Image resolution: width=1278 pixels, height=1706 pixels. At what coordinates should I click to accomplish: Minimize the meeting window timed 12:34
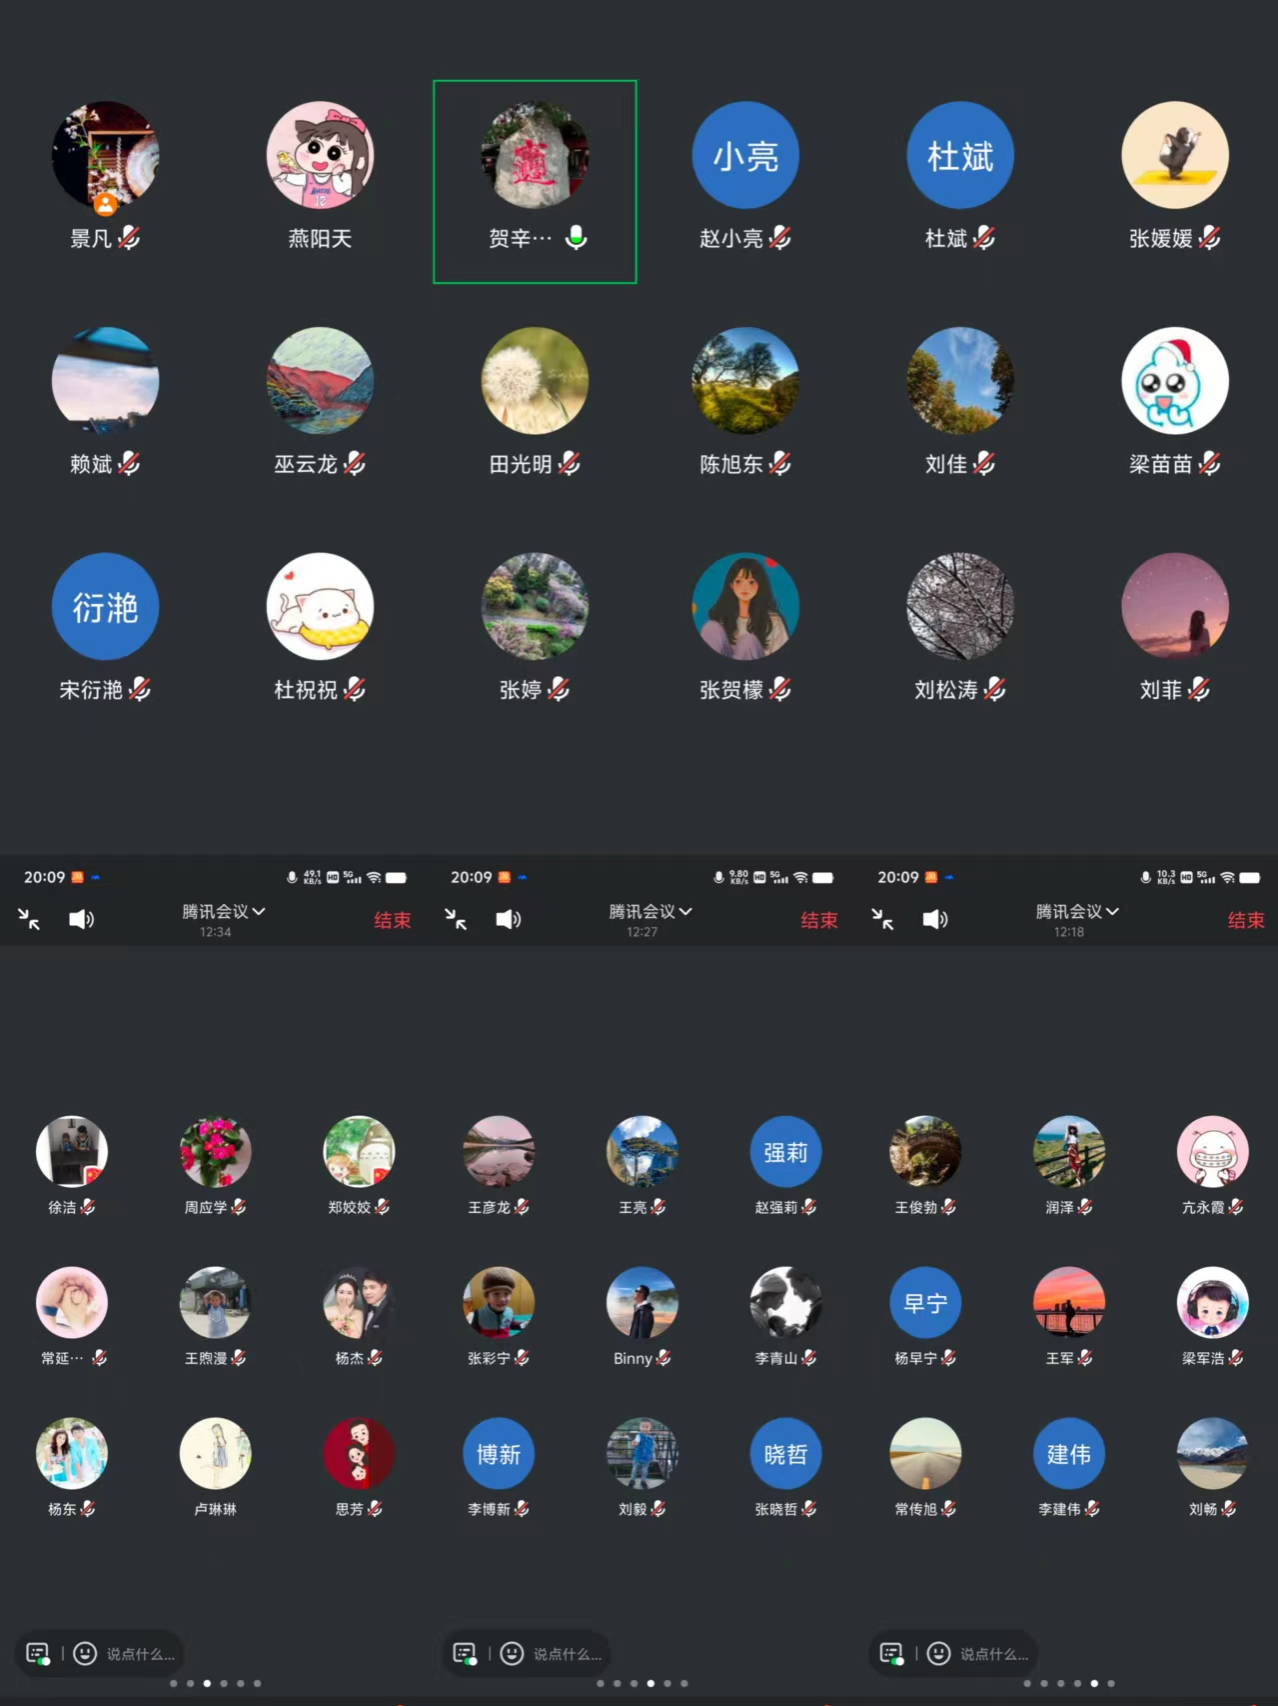click(29, 919)
